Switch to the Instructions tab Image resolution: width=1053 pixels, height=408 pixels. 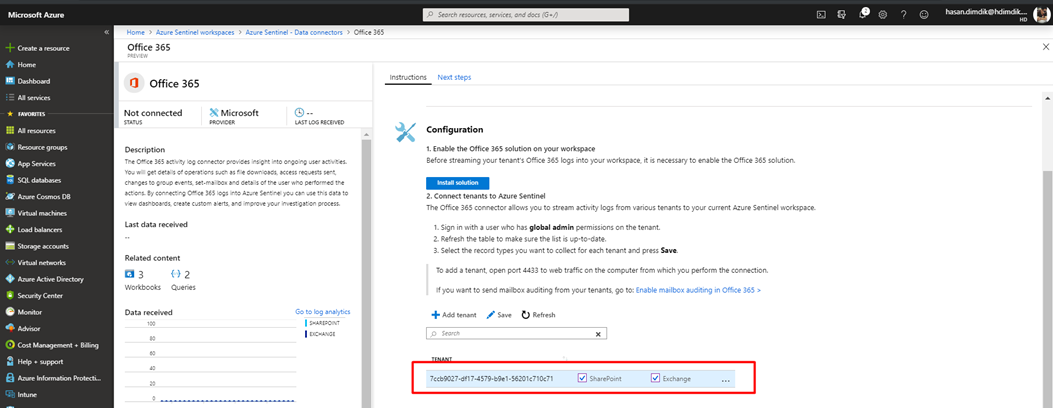point(408,77)
